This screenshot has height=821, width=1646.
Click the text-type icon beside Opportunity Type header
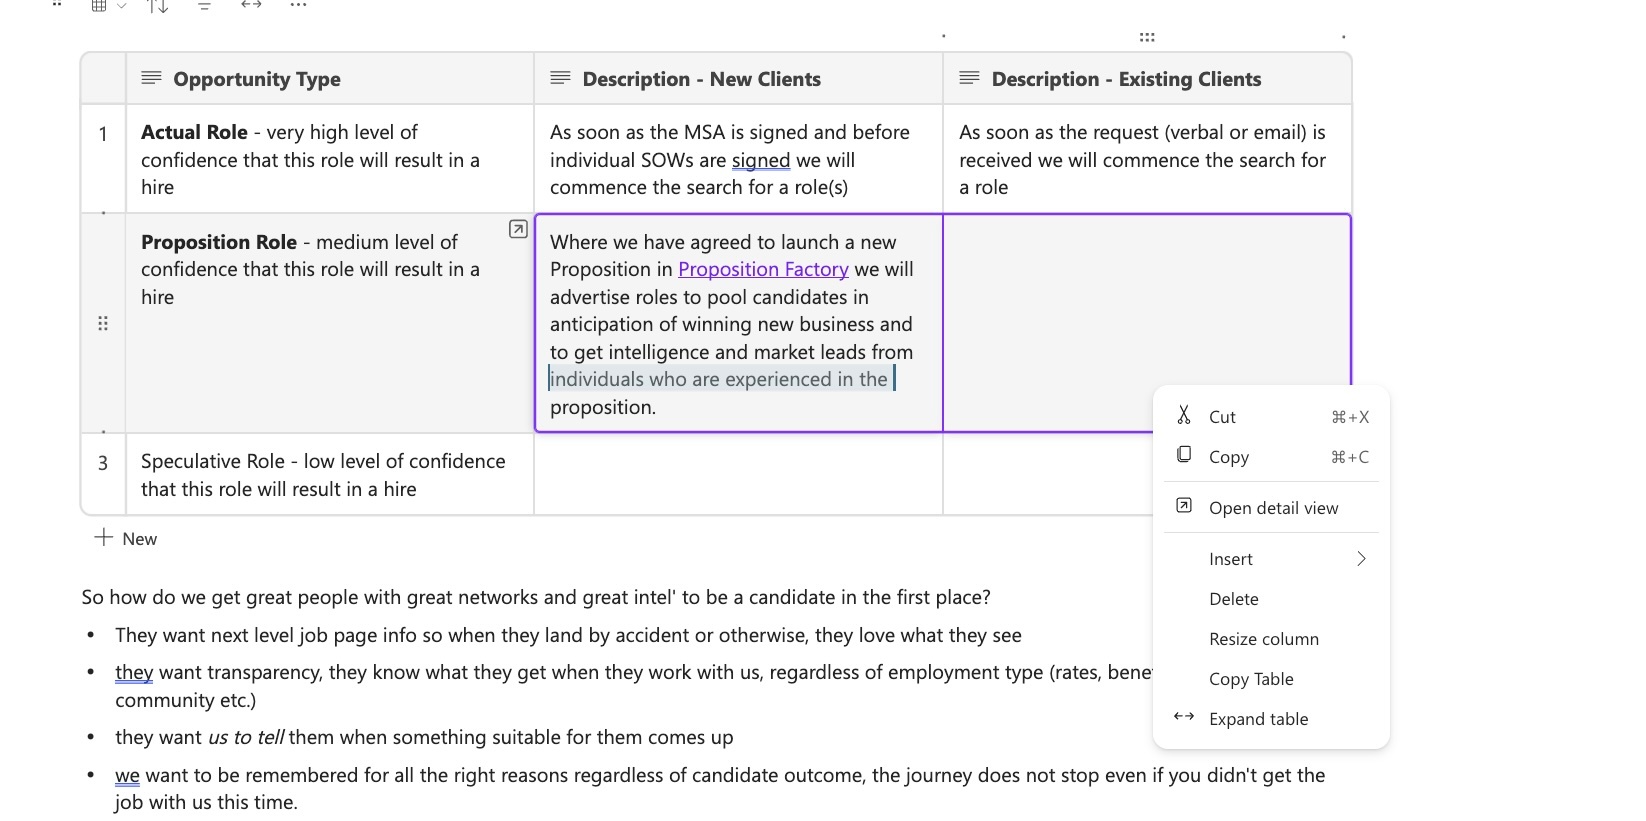[152, 78]
